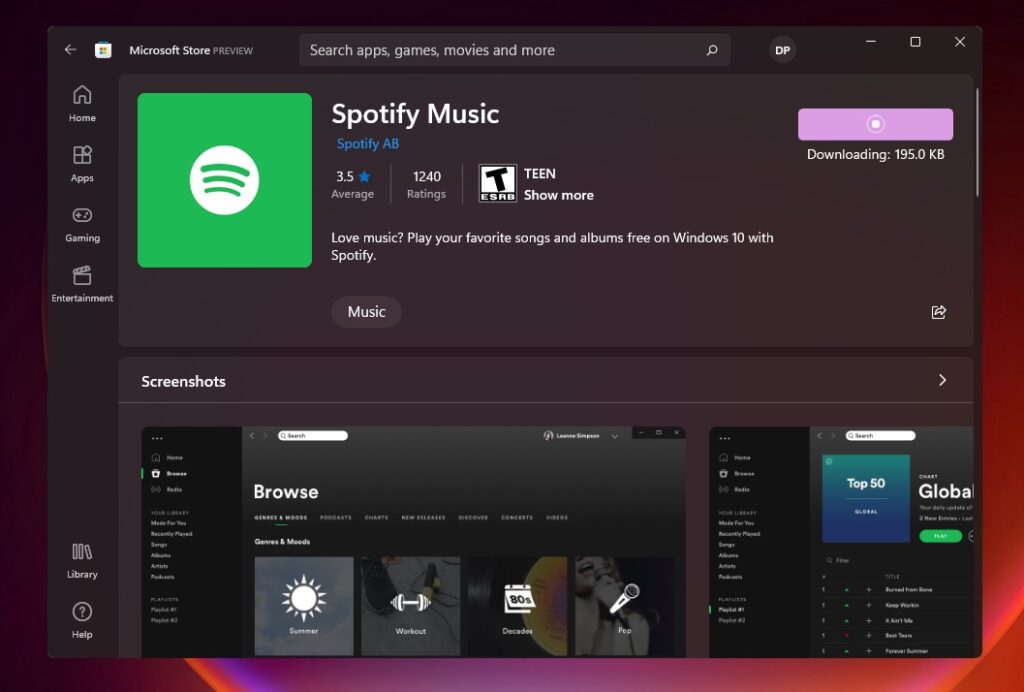Click Show more rating details
The width and height of the screenshot is (1024, 692).
pyautogui.click(x=558, y=195)
